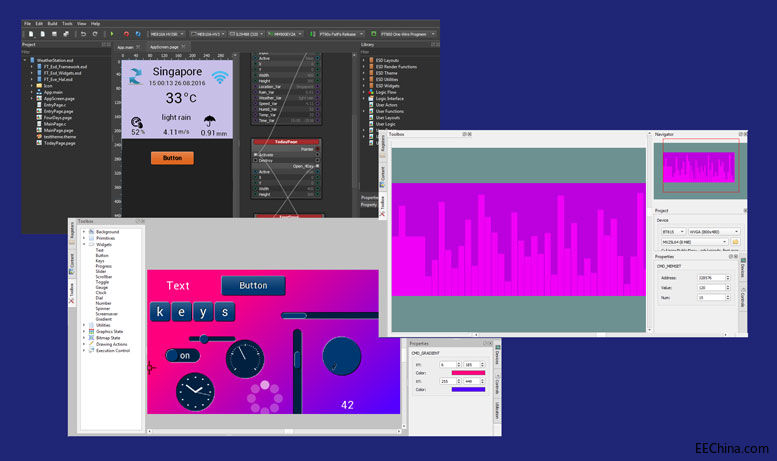Click the WiFi icon on Singapore weather screen
Screen dimensions: 777x461
pos(219,77)
